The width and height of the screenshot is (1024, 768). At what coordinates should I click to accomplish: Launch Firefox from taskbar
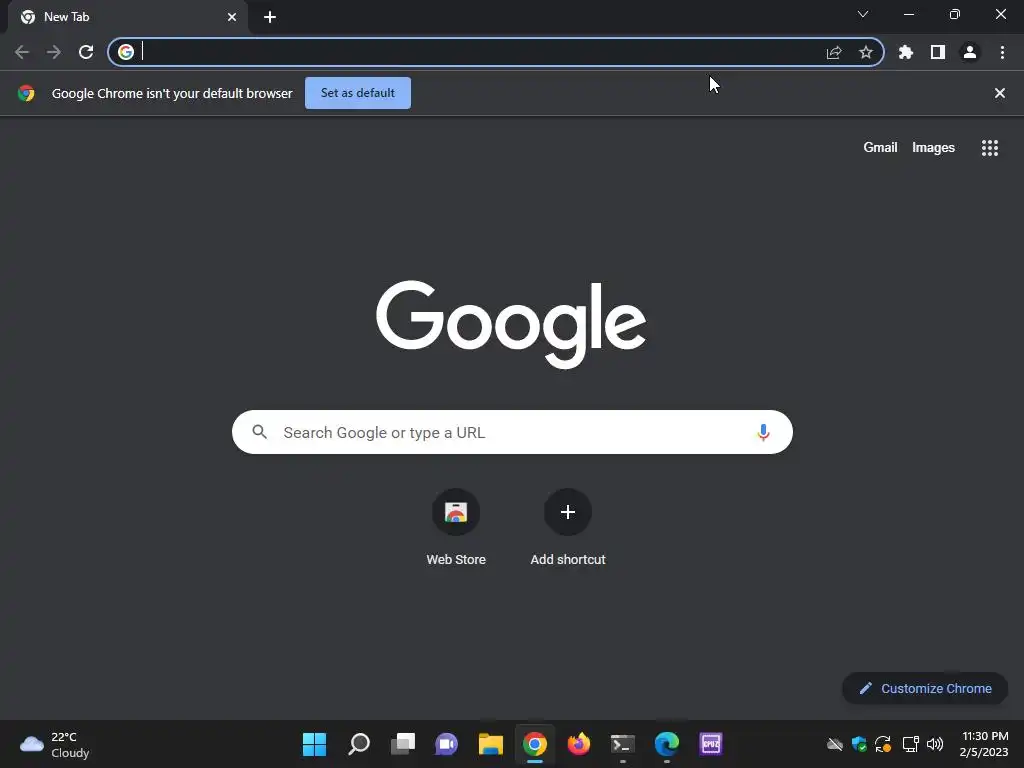coord(579,744)
